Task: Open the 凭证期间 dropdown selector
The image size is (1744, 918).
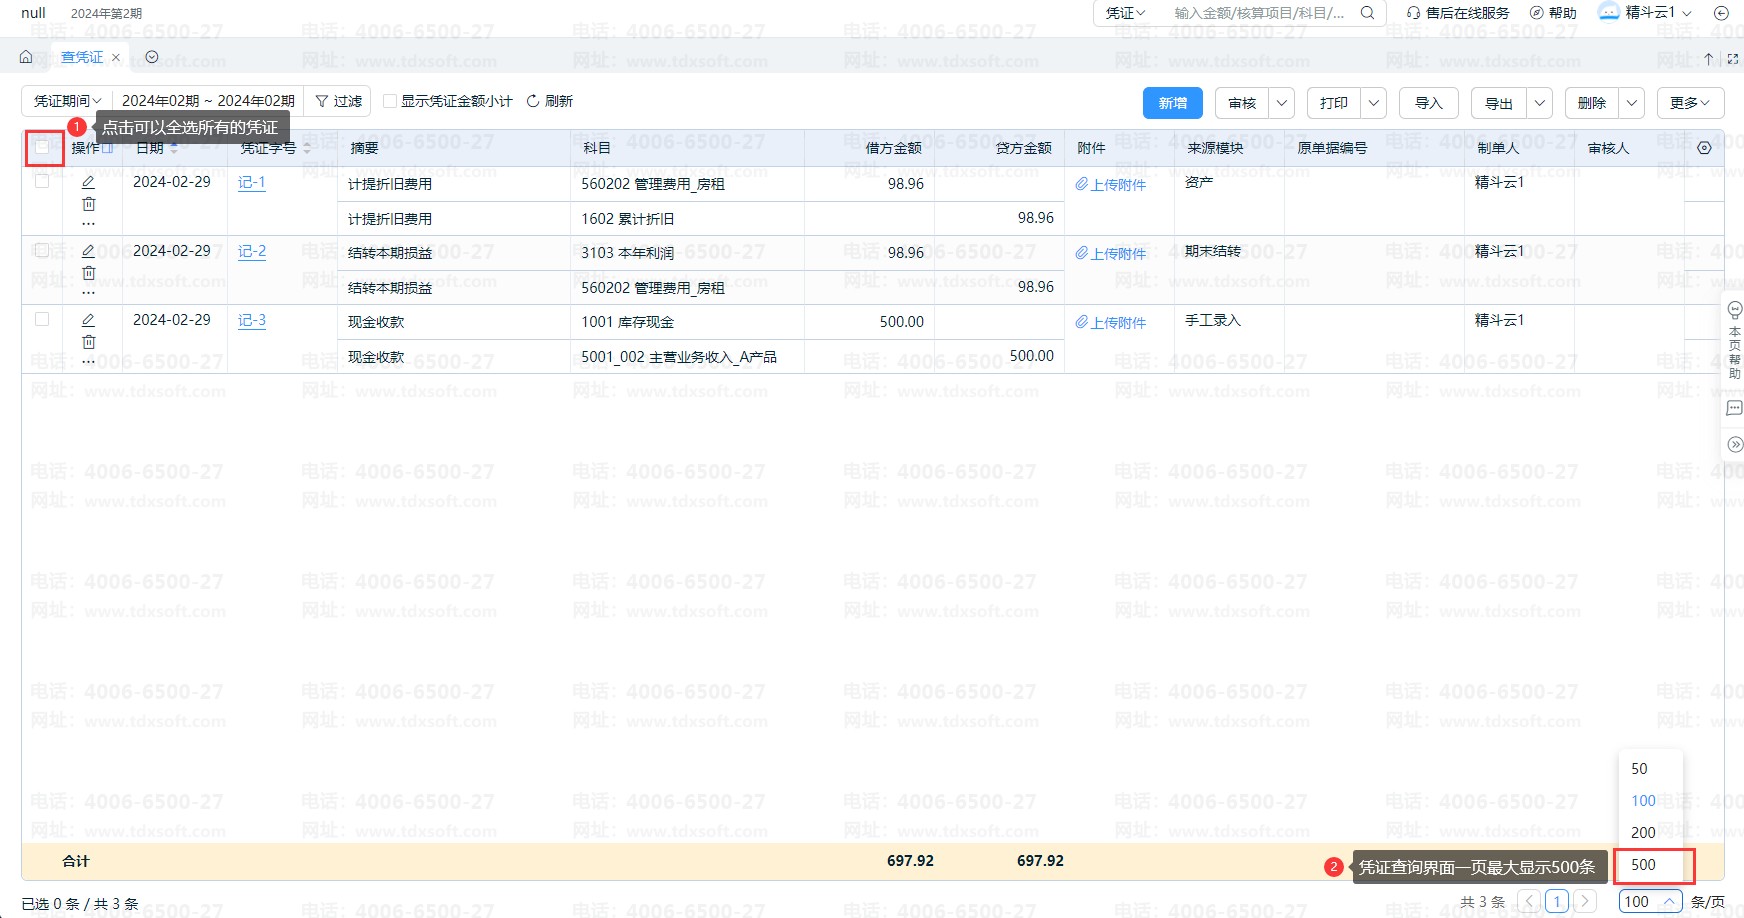Action: pyautogui.click(x=67, y=101)
